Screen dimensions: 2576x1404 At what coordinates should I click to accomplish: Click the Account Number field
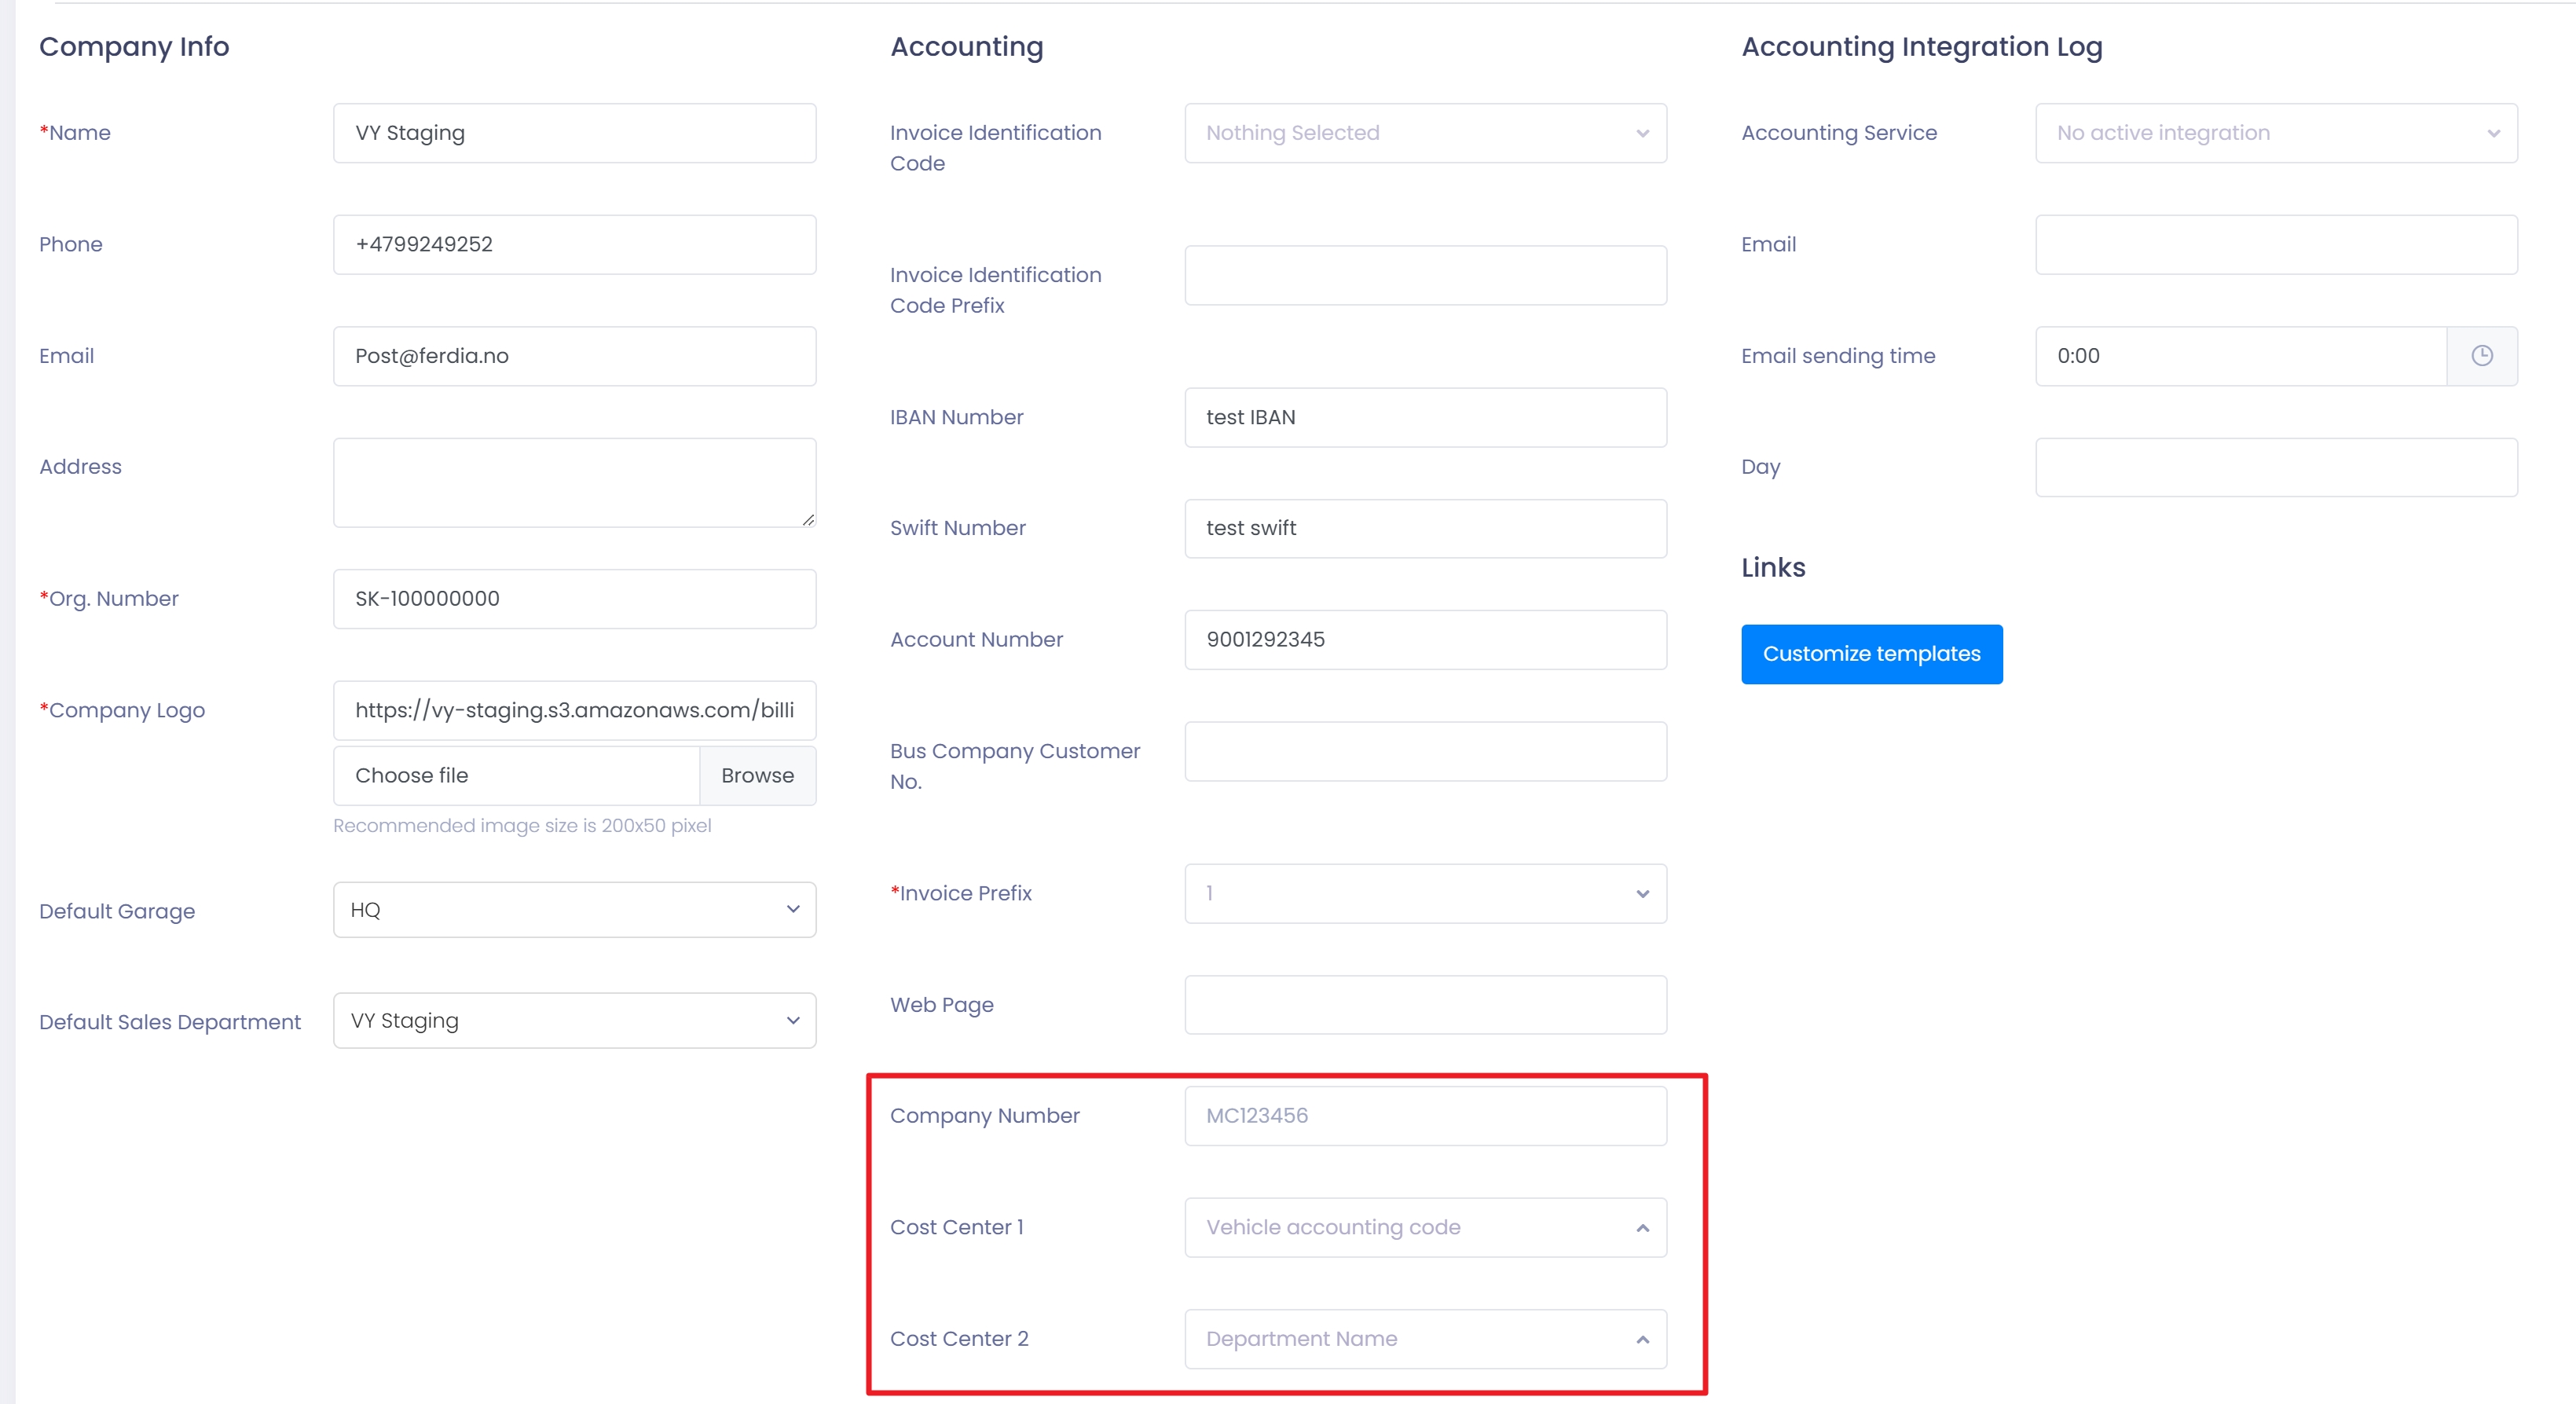click(1424, 640)
